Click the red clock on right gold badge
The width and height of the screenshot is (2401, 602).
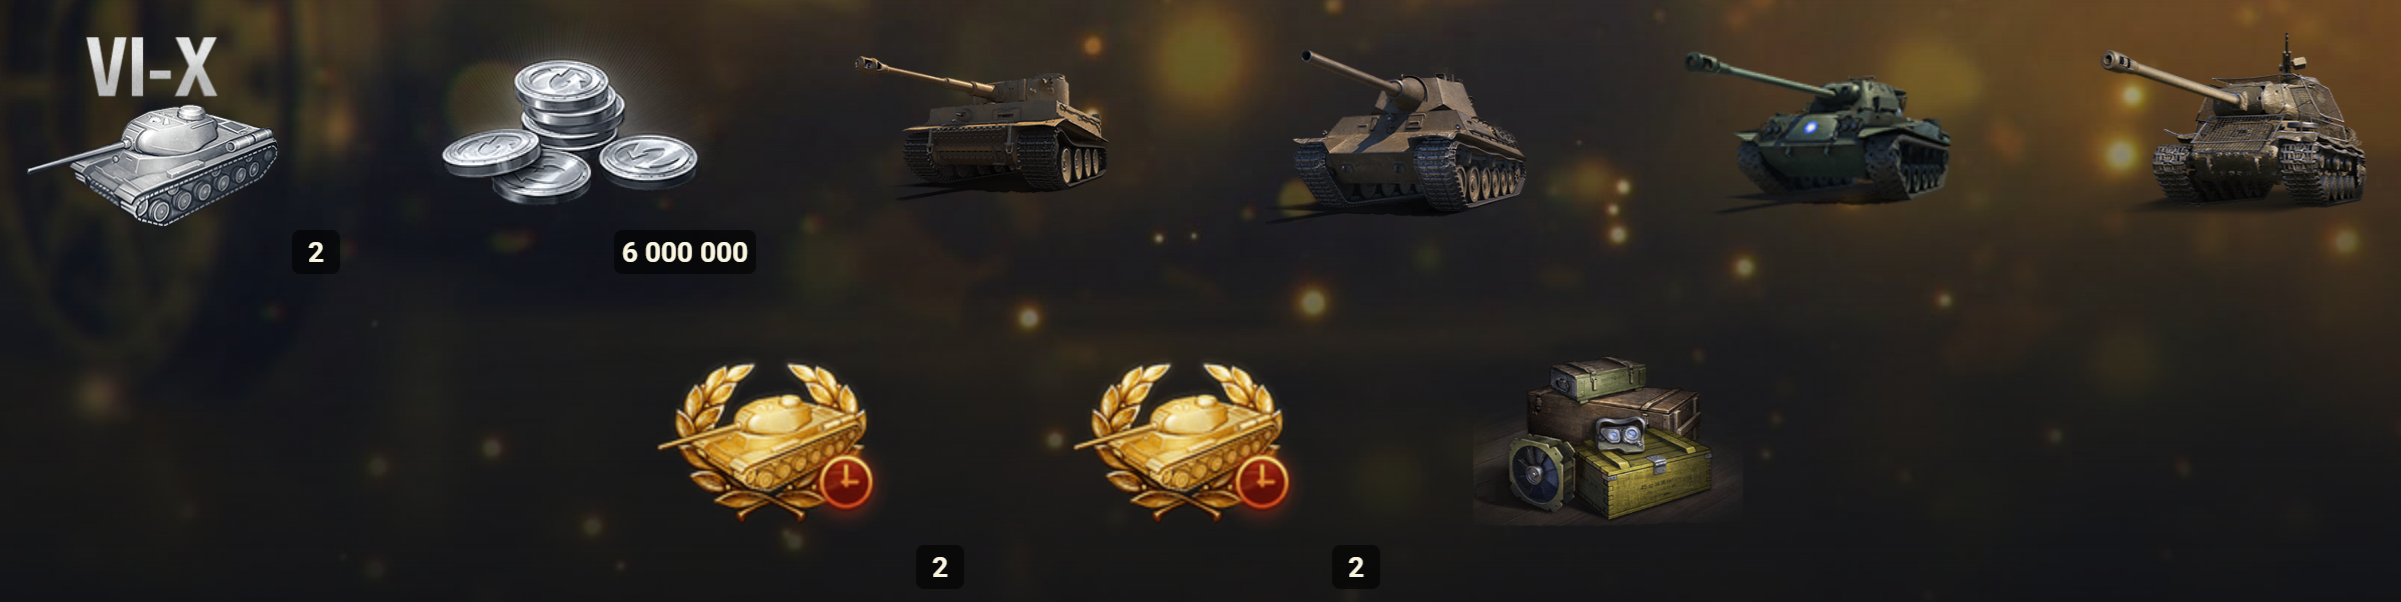tap(1262, 483)
